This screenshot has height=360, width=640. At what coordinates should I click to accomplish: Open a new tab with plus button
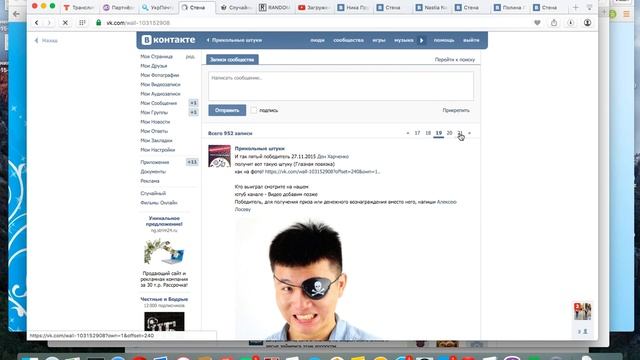point(576,7)
